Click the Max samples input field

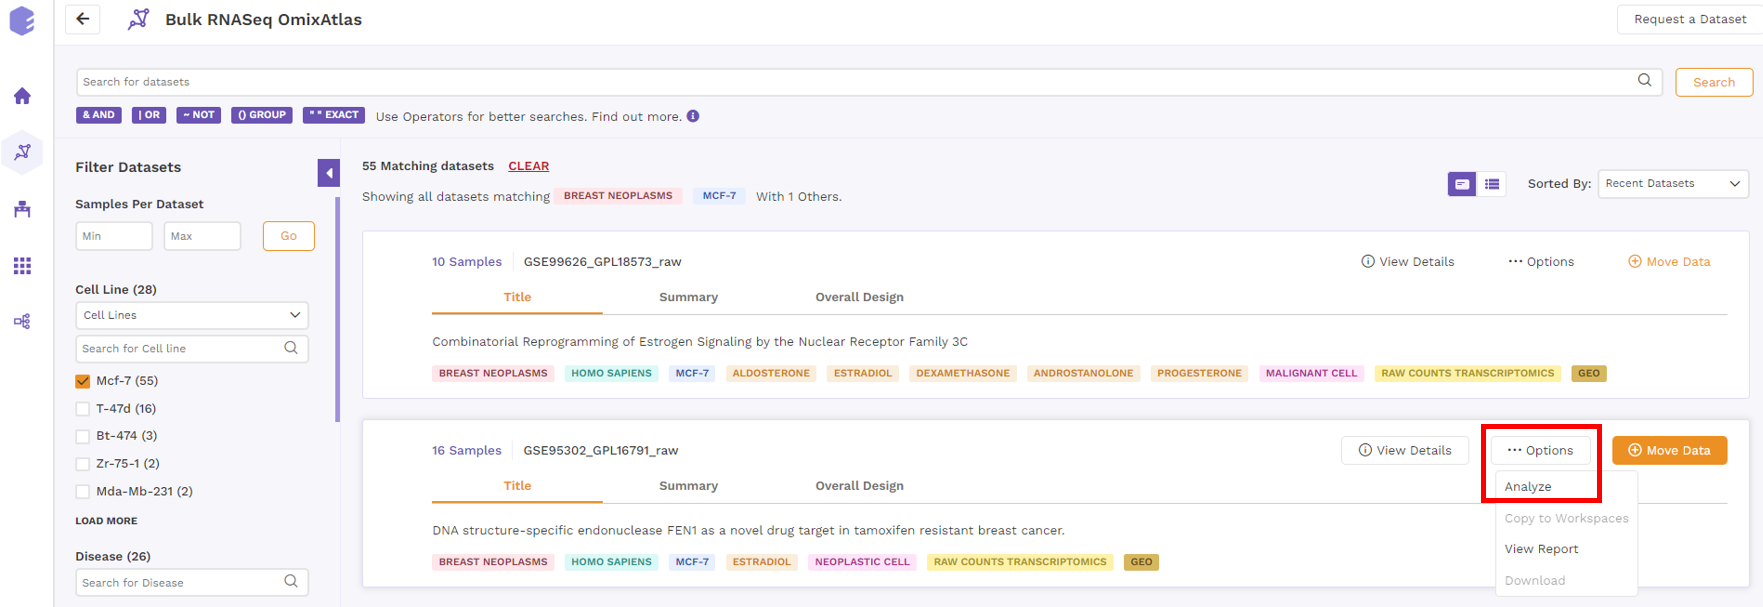[x=202, y=236]
